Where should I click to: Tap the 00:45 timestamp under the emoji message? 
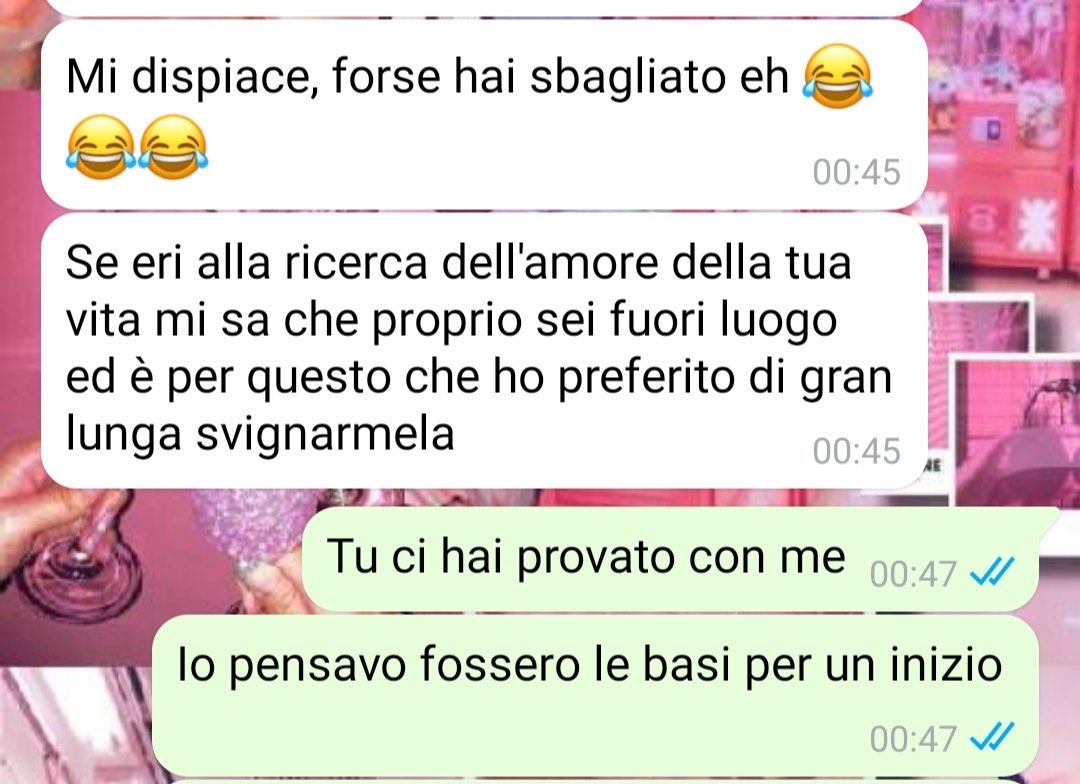[856, 172]
